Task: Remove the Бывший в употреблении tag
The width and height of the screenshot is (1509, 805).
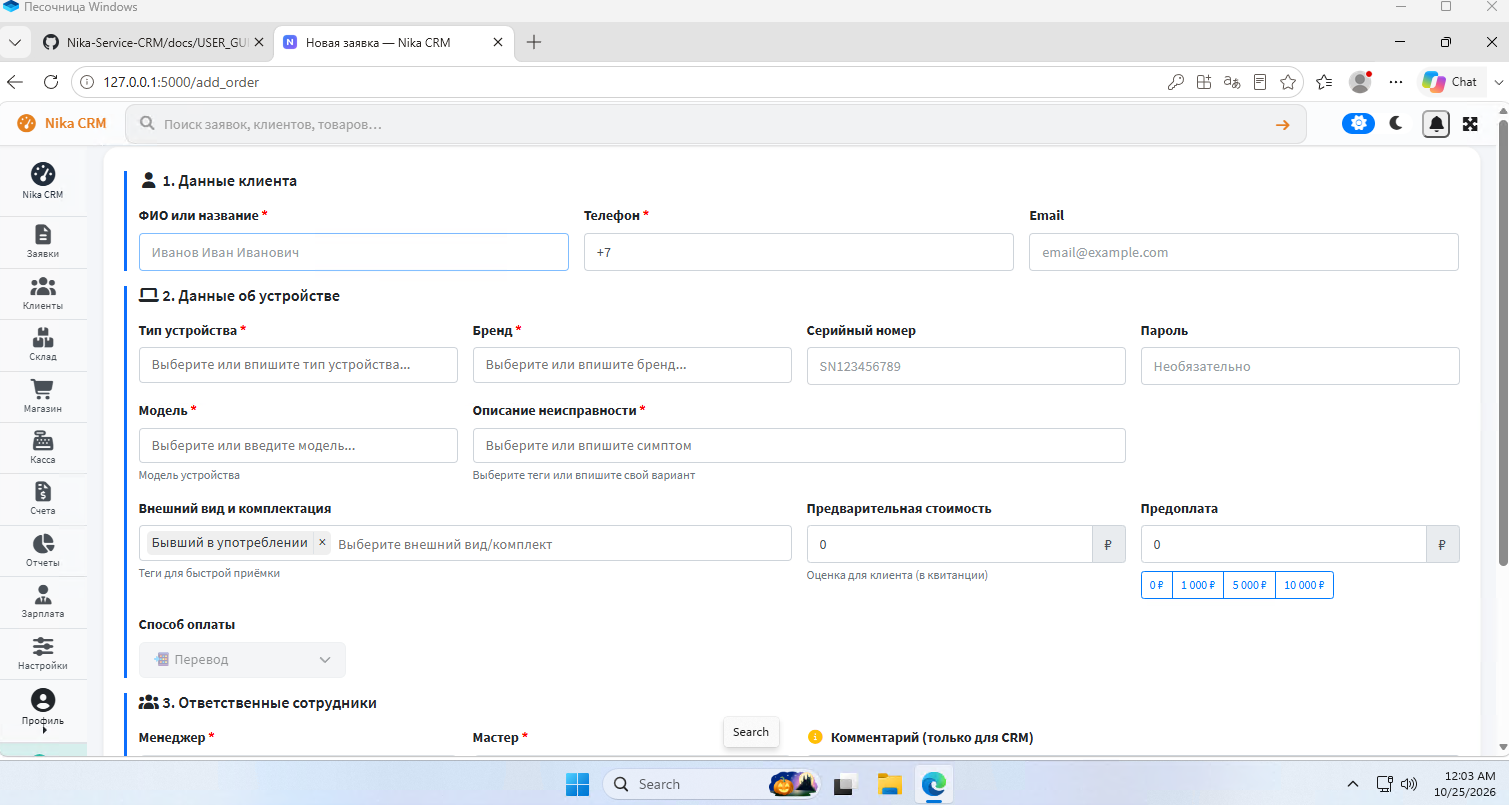Action: 322,542
